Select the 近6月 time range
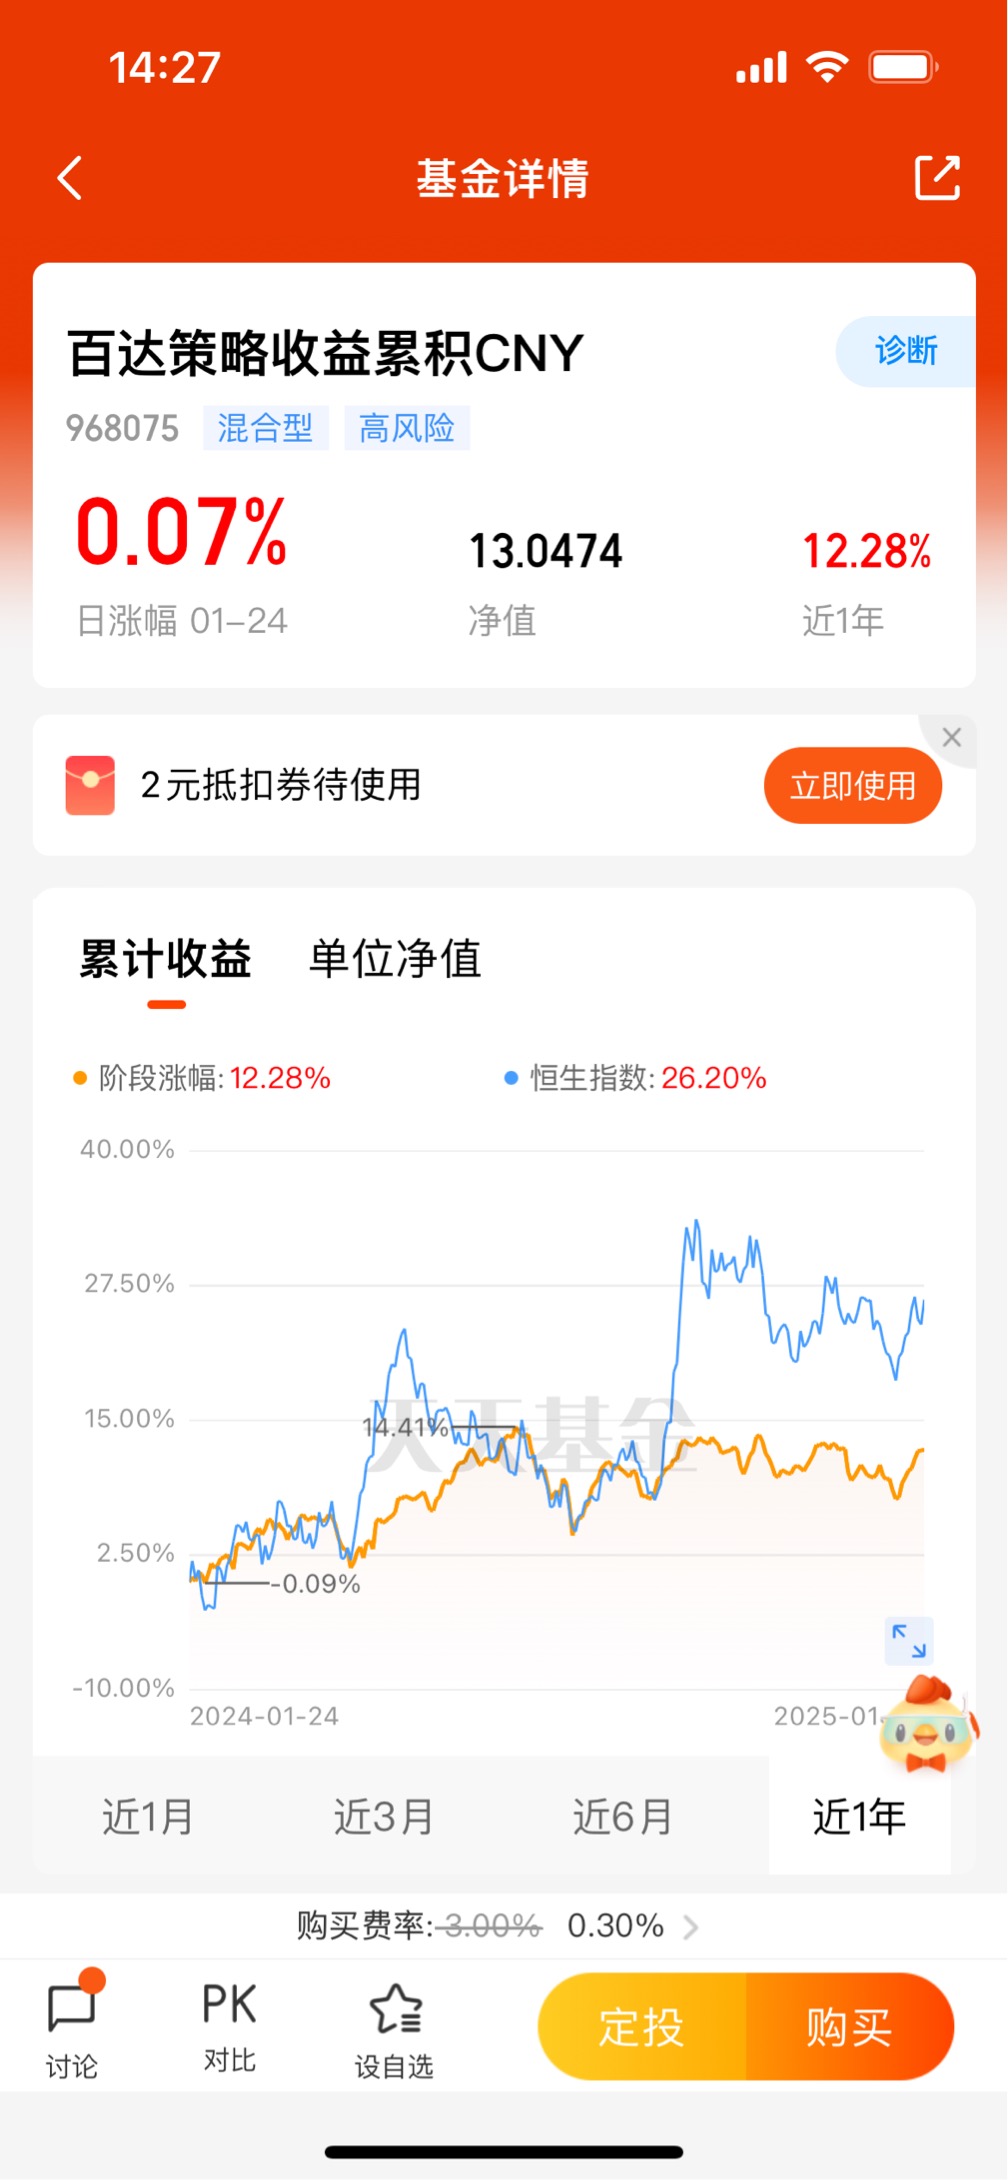Screen dimensions: 1008x2180 [622, 1816]
